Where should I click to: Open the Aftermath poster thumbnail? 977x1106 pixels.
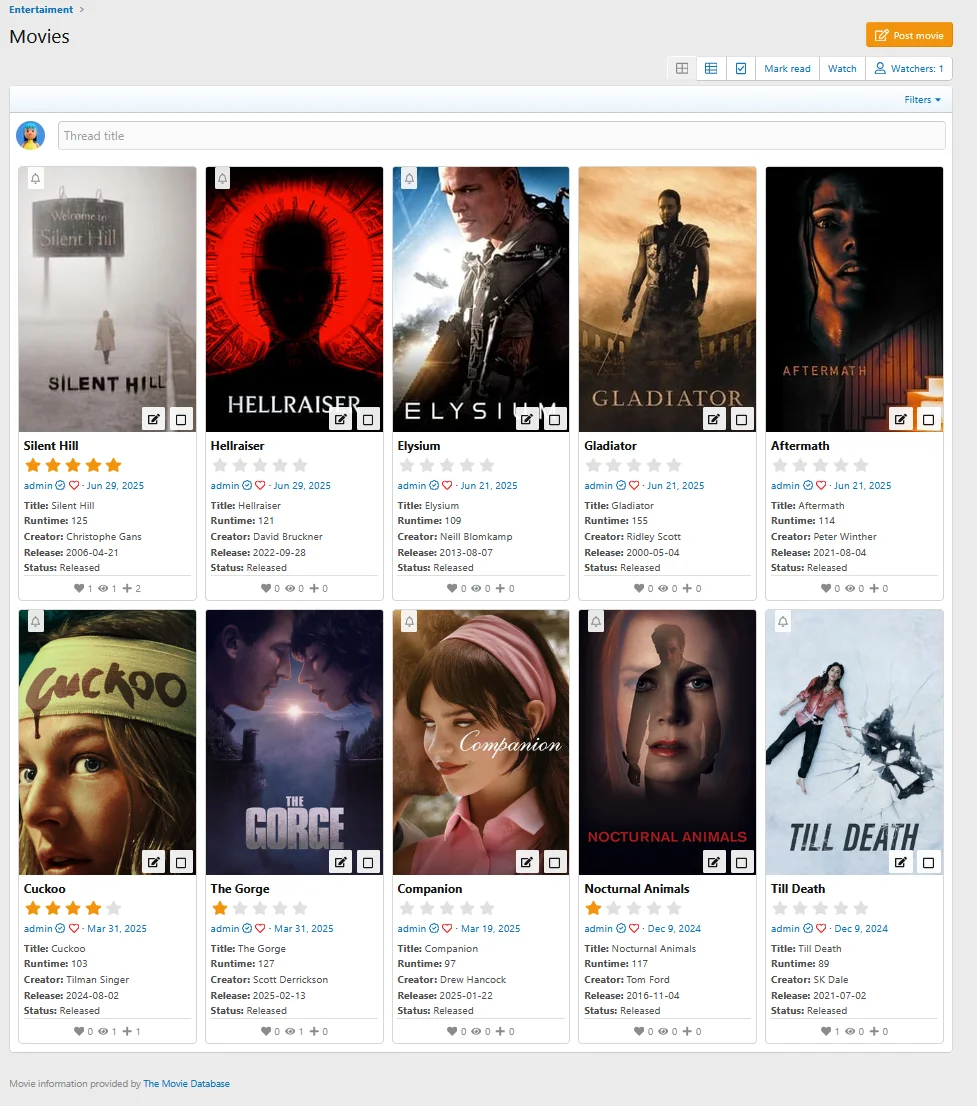[x=854, y=299]
